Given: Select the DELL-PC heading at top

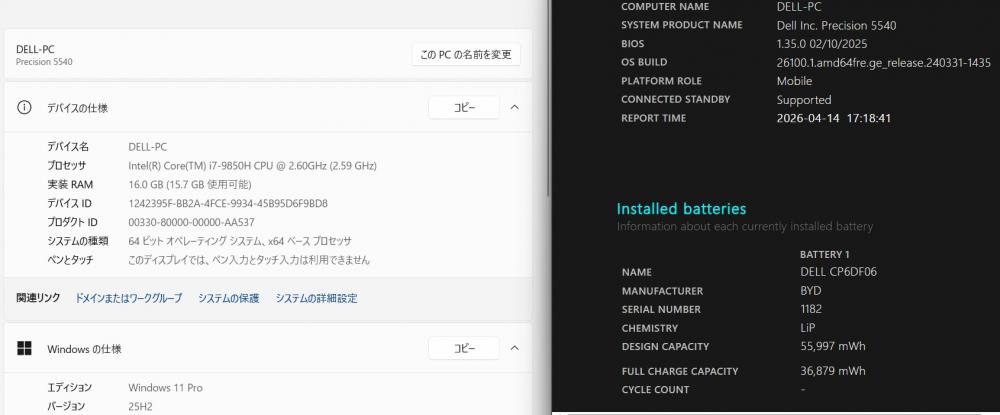Looking at the screenshot, I should [x=35, y=50].
